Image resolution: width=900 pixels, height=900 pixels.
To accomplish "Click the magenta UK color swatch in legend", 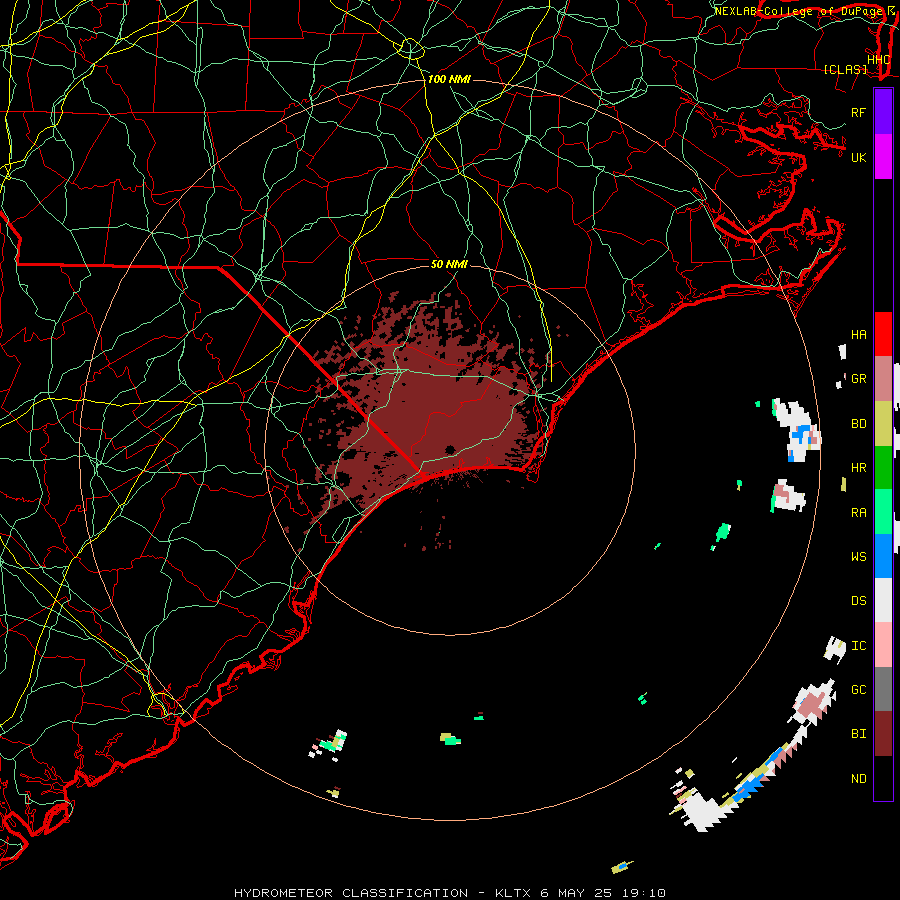I will [x=883, y=157].
